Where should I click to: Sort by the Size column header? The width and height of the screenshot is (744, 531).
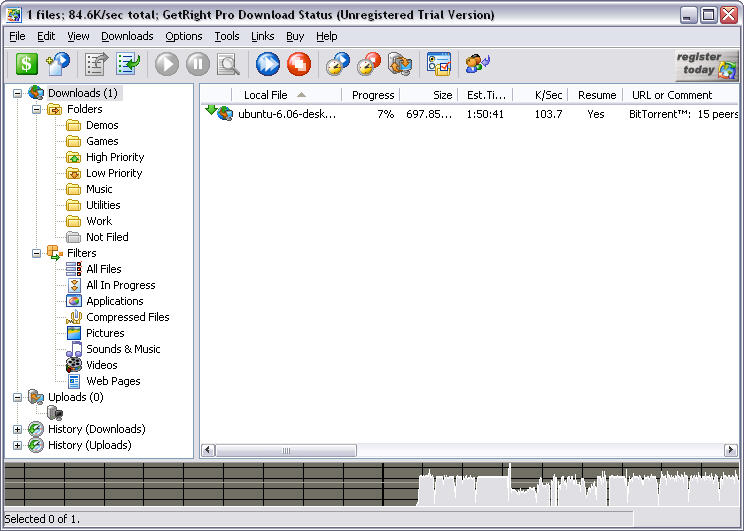[428, 95]
